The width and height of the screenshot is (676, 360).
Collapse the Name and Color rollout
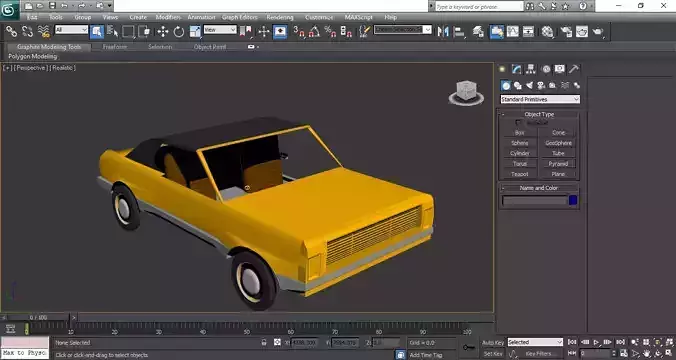(539, 188)
